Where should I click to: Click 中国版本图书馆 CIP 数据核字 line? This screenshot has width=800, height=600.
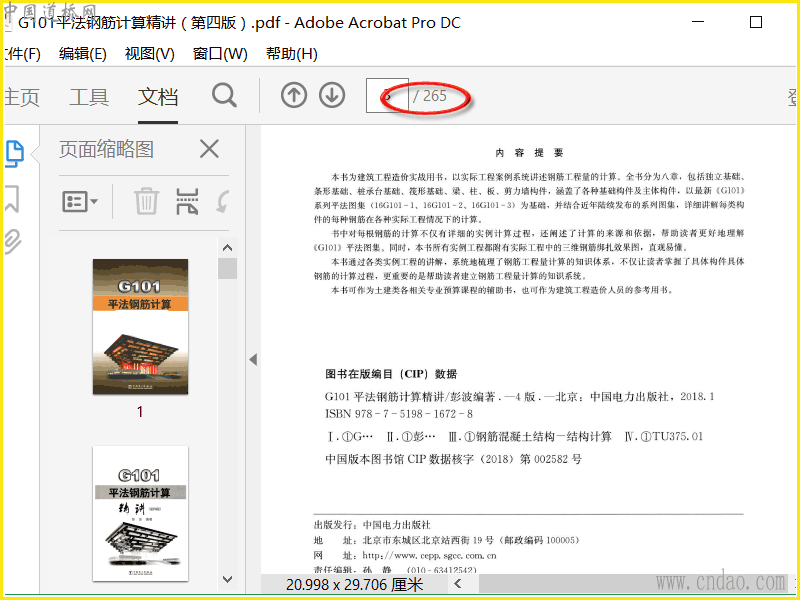tap(454, 459)
